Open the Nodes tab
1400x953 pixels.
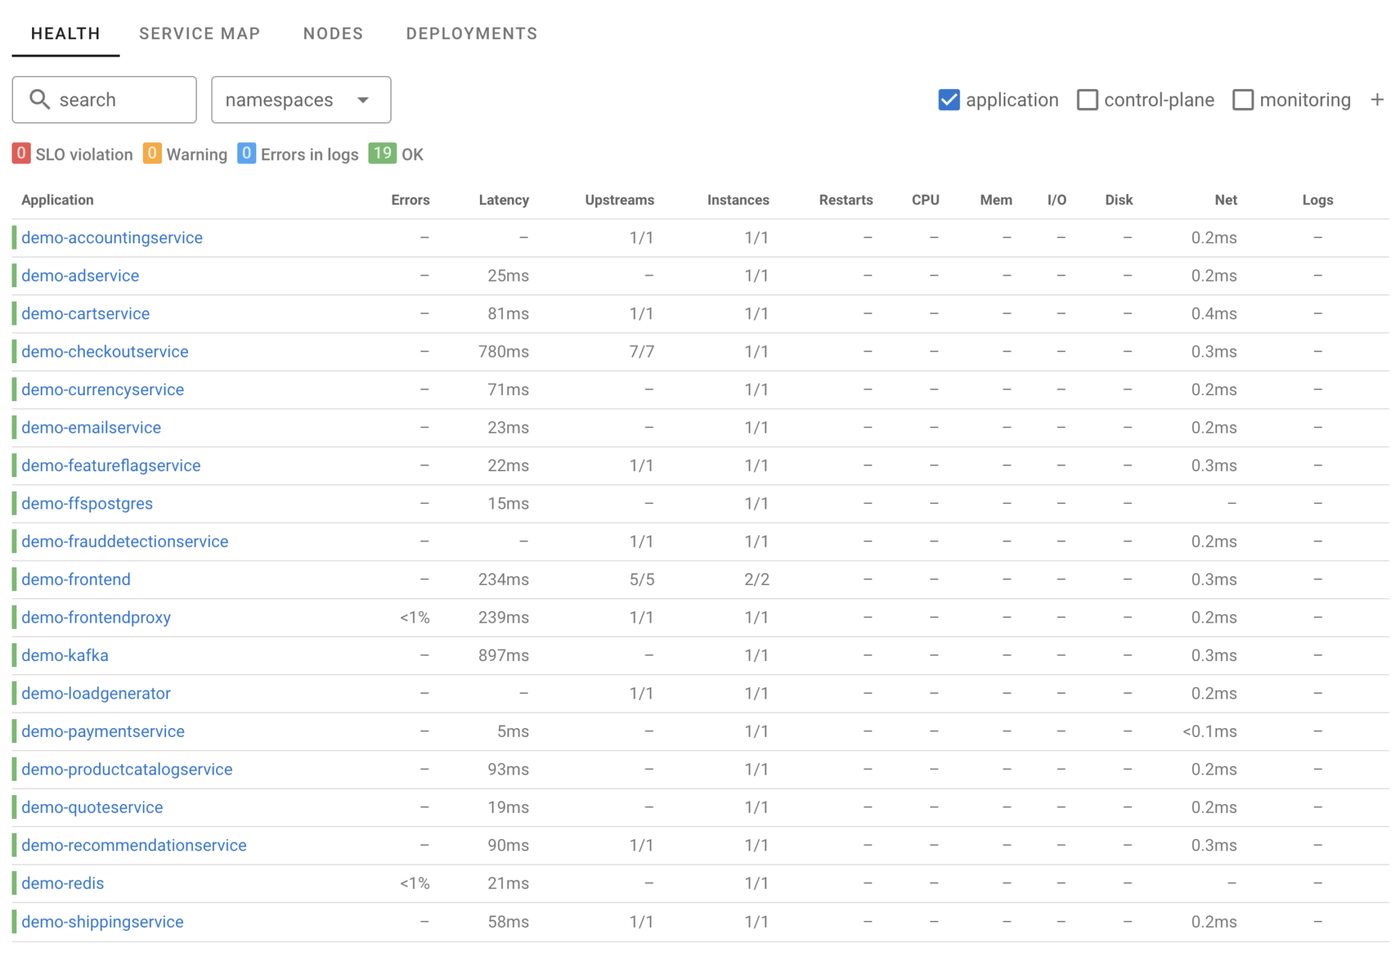333,34
